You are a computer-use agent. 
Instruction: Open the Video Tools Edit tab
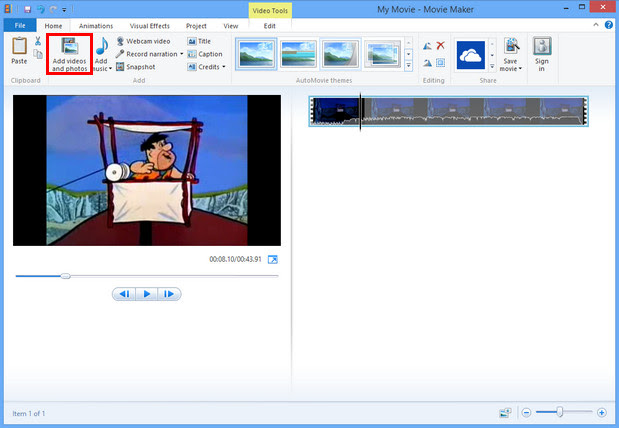click(x=270, y=26)
